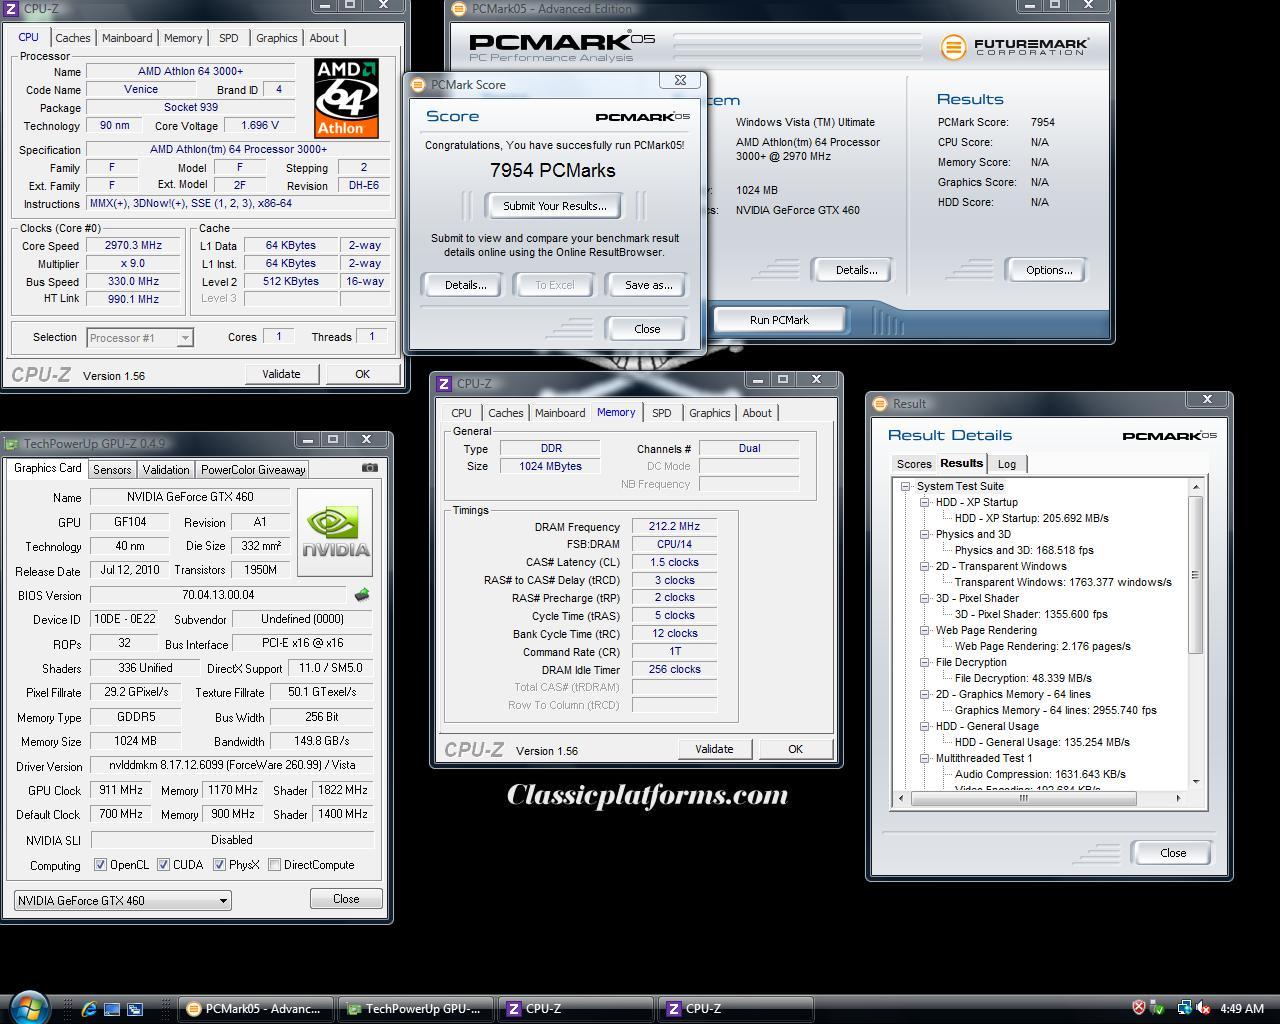1280x1024 pixels.
Task: Collapse the HDD - XP Startup node
Action: click(925, 502)
